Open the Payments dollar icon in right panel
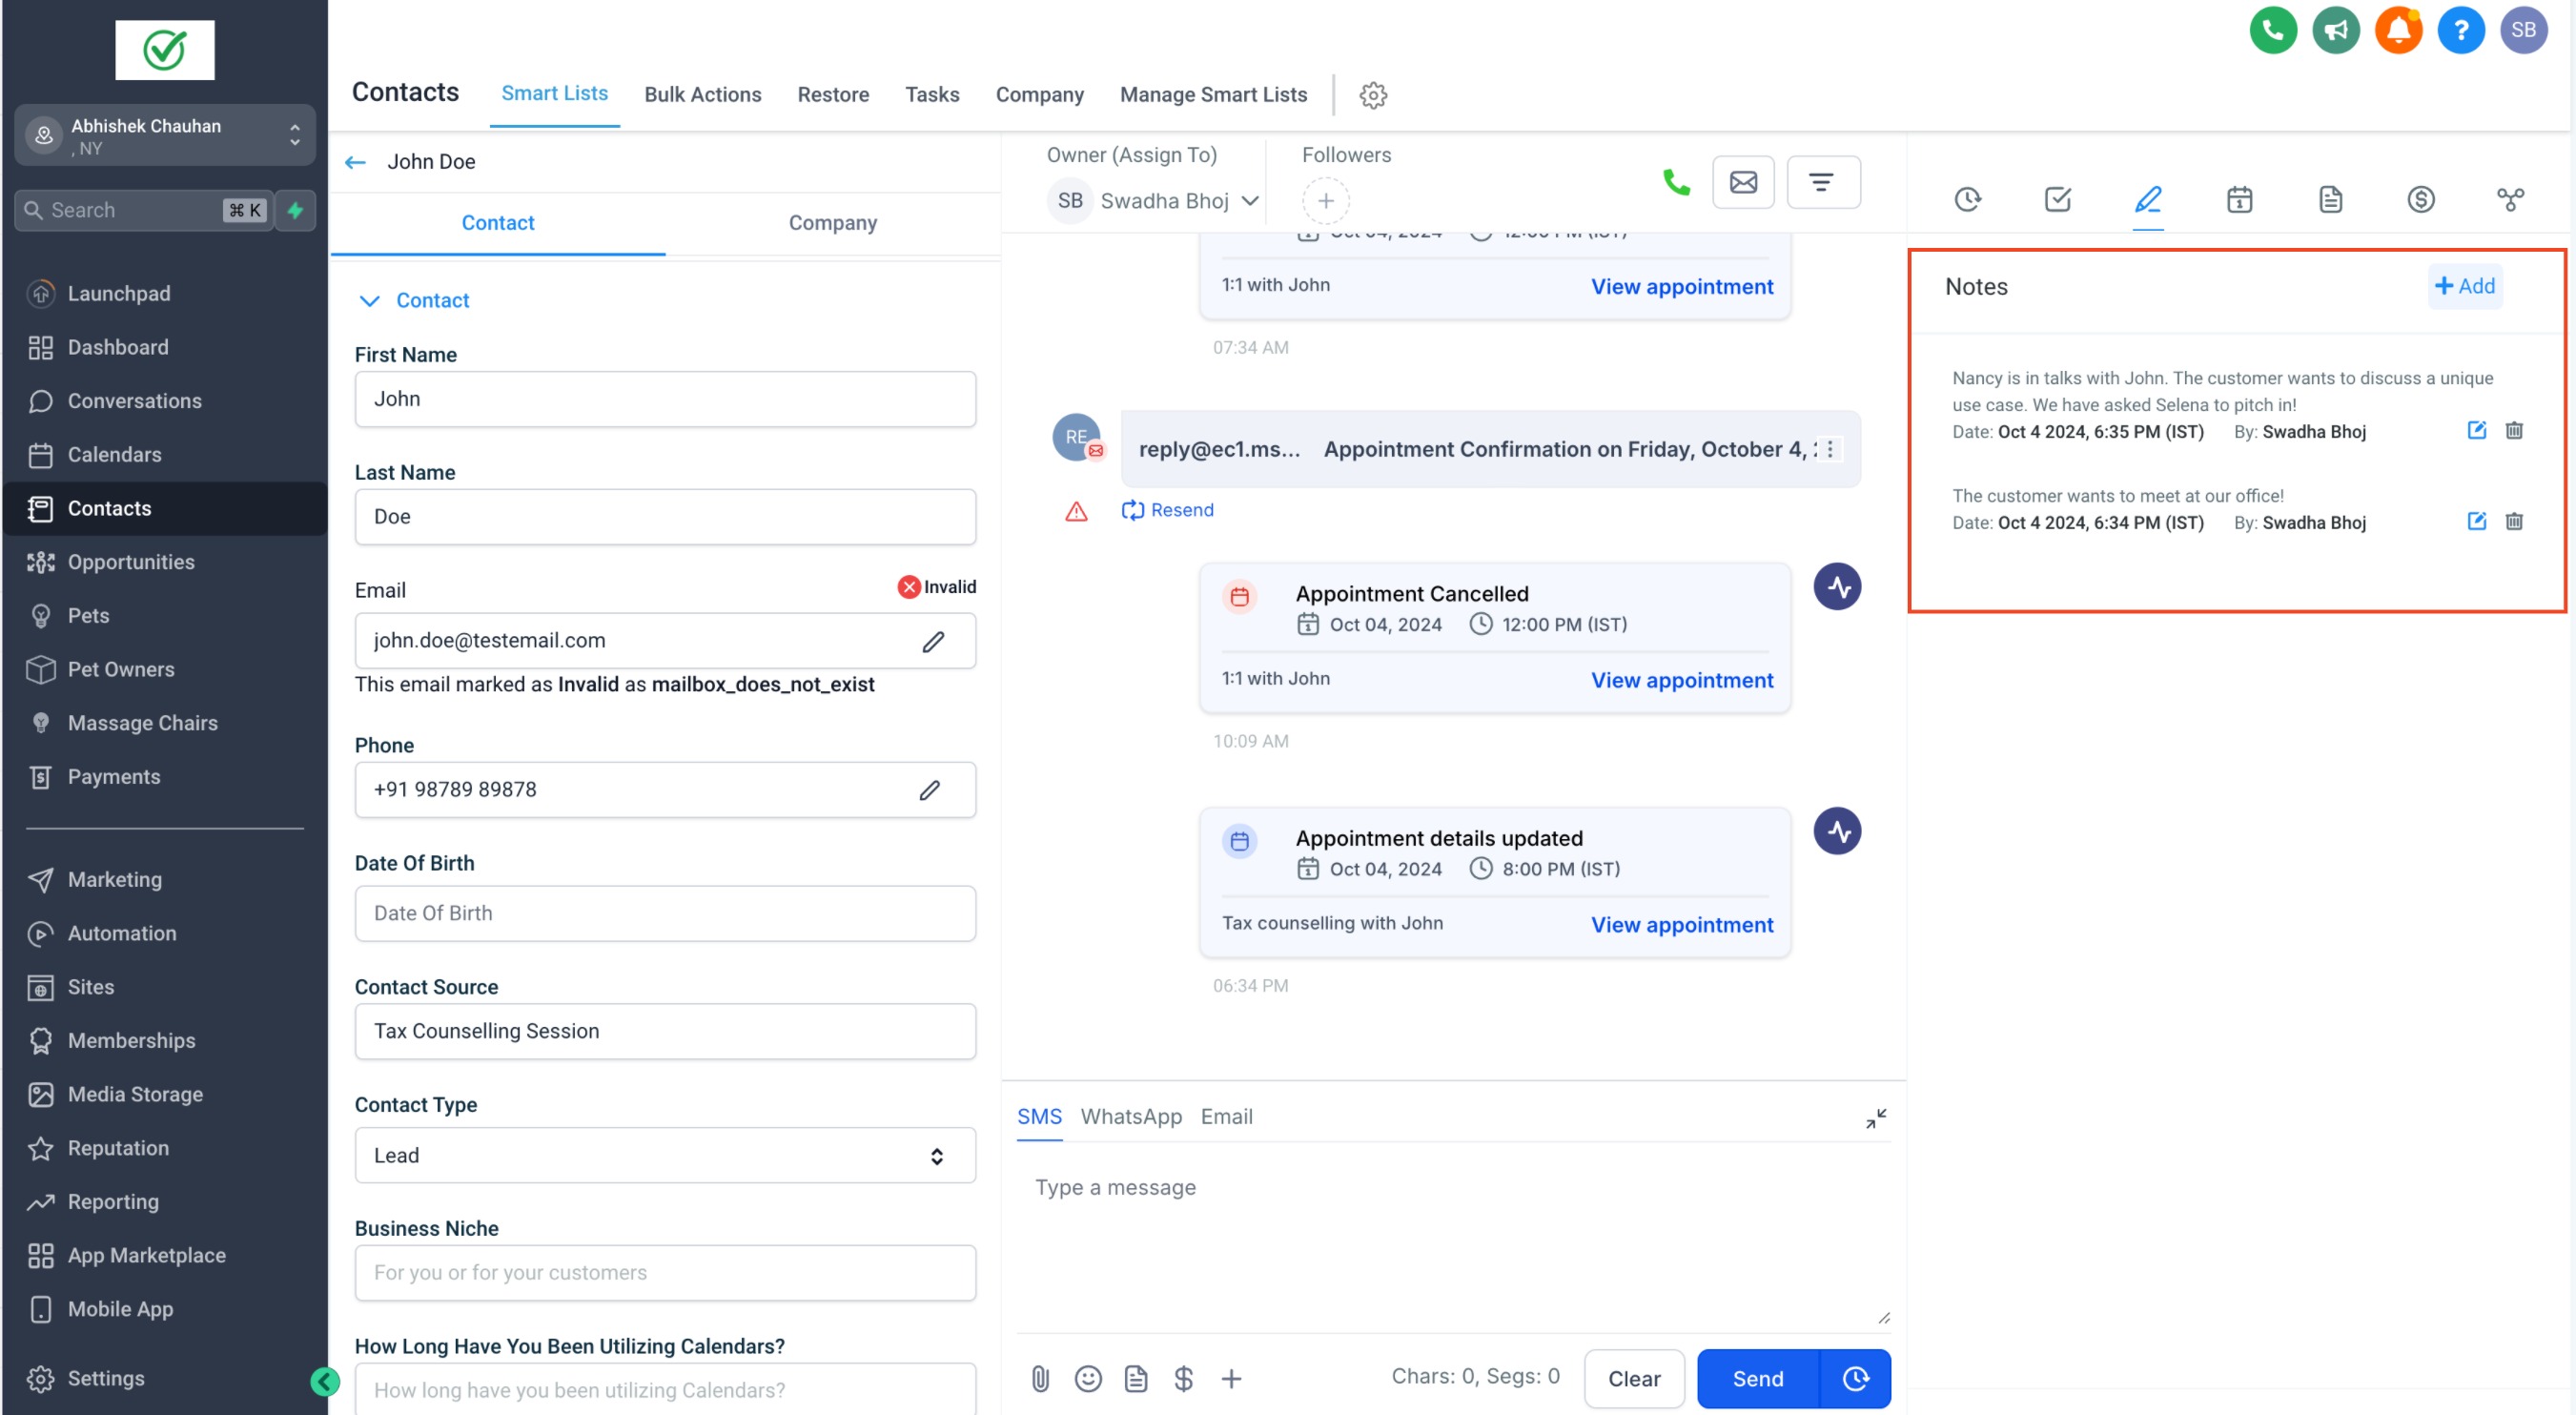This screenshot has height=1415, width=2576. pyautogui.click(x=2420, y=199)
